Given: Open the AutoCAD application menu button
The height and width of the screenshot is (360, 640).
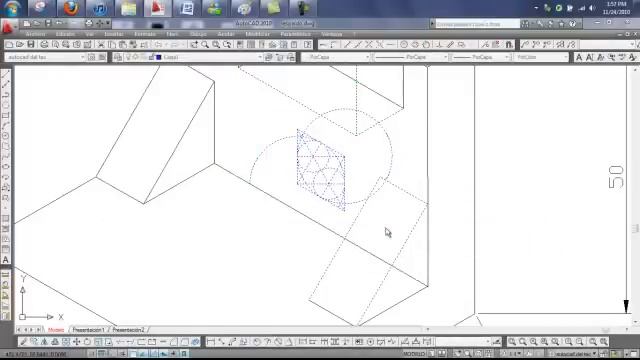Looking at the screenshot, I should point(8,26).
